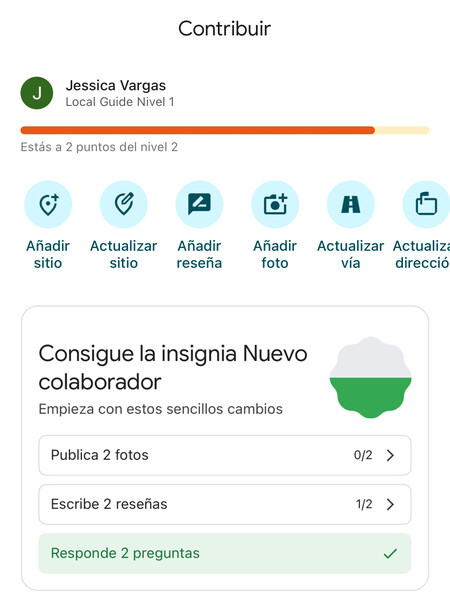Expand the Escribe 2 reseñas chevron

click(x=390, y=504)
